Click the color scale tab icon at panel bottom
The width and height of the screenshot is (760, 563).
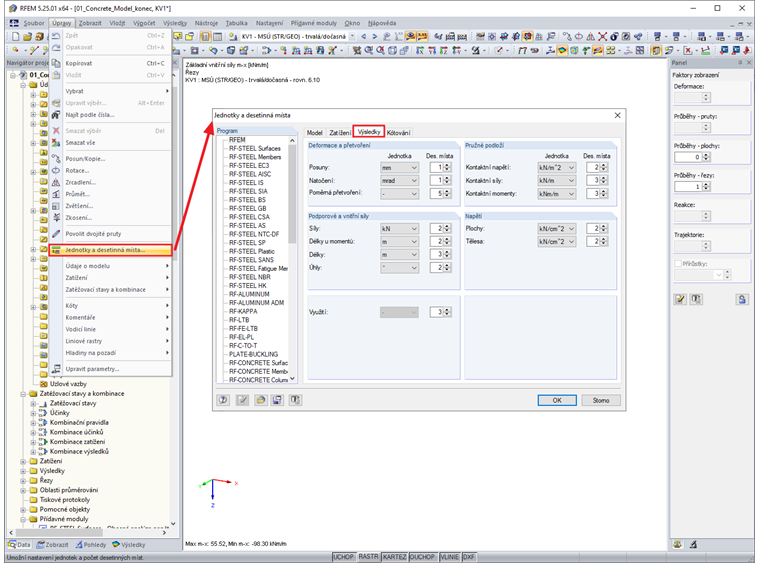point(678,545)
